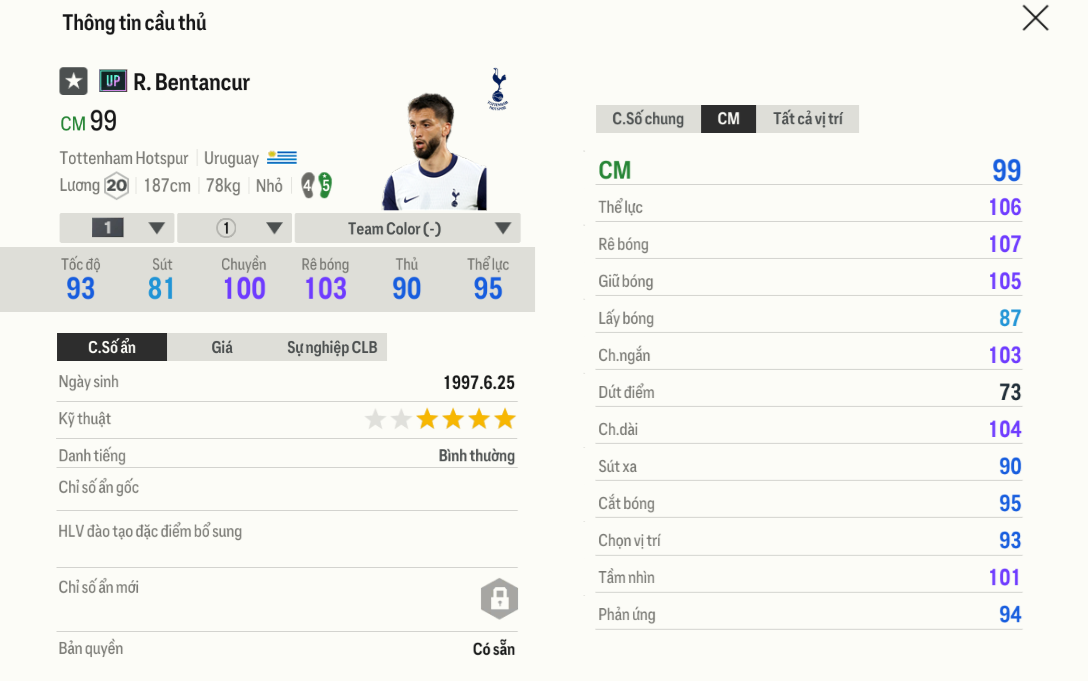Viewport: 1088px width, 681px height.
Task: Click the UP badge next to player name
Action: [113, 82]
